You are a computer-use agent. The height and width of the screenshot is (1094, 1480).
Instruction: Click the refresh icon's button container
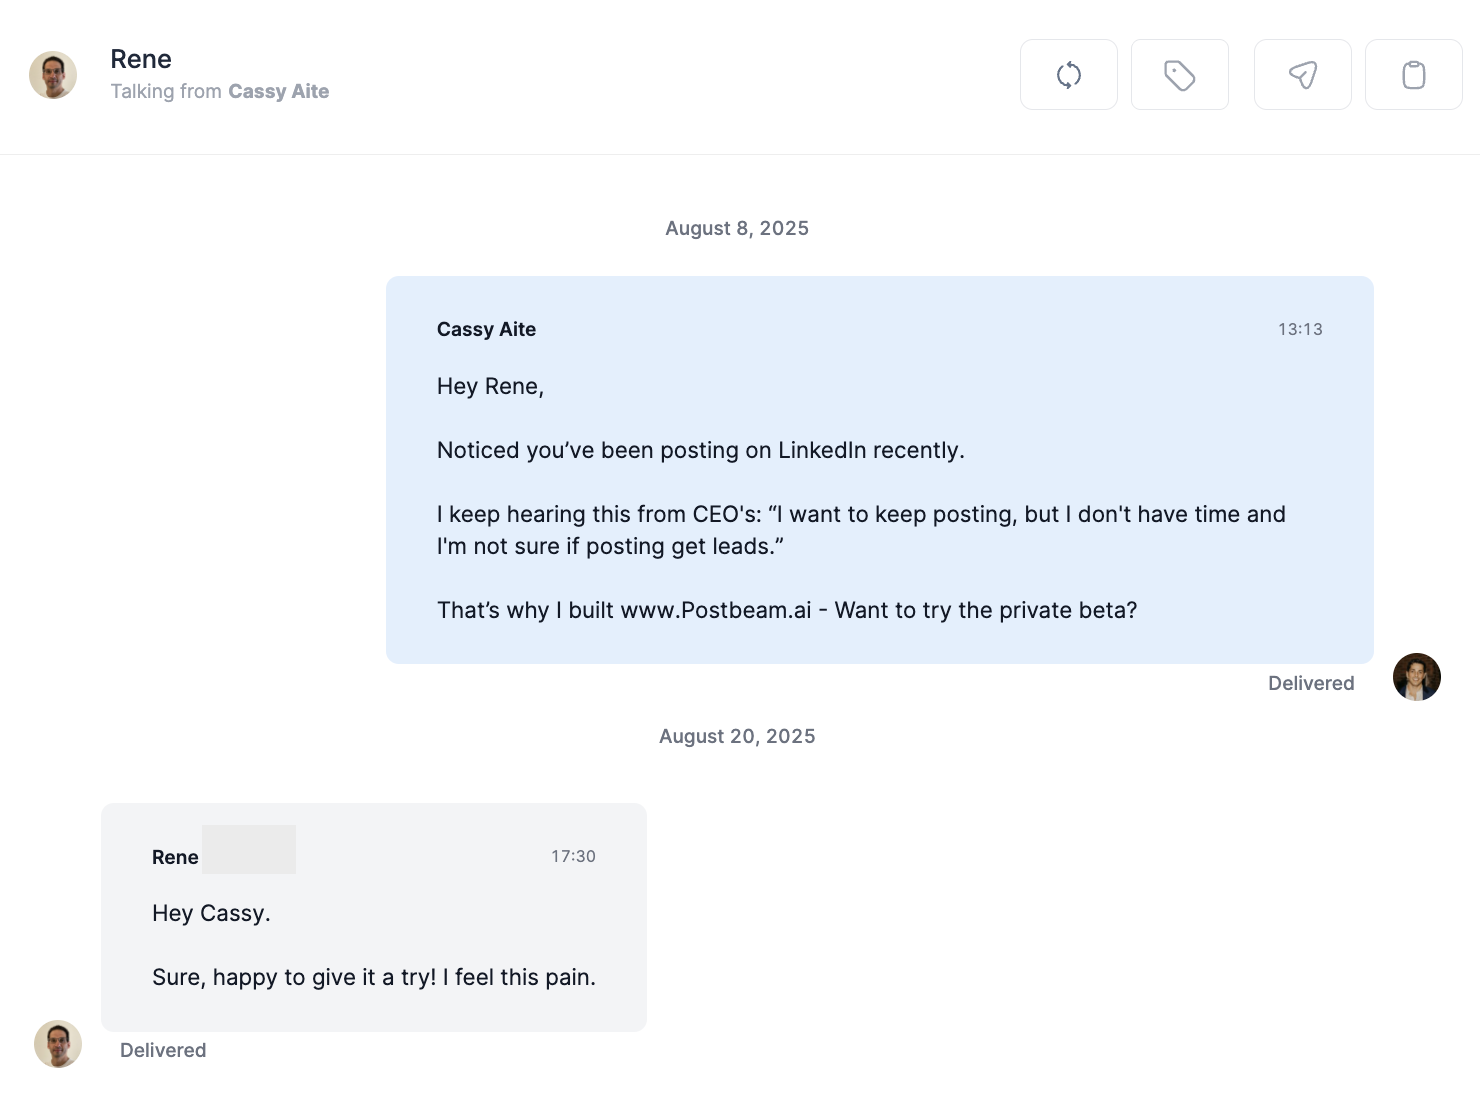tap(1069, 74)
